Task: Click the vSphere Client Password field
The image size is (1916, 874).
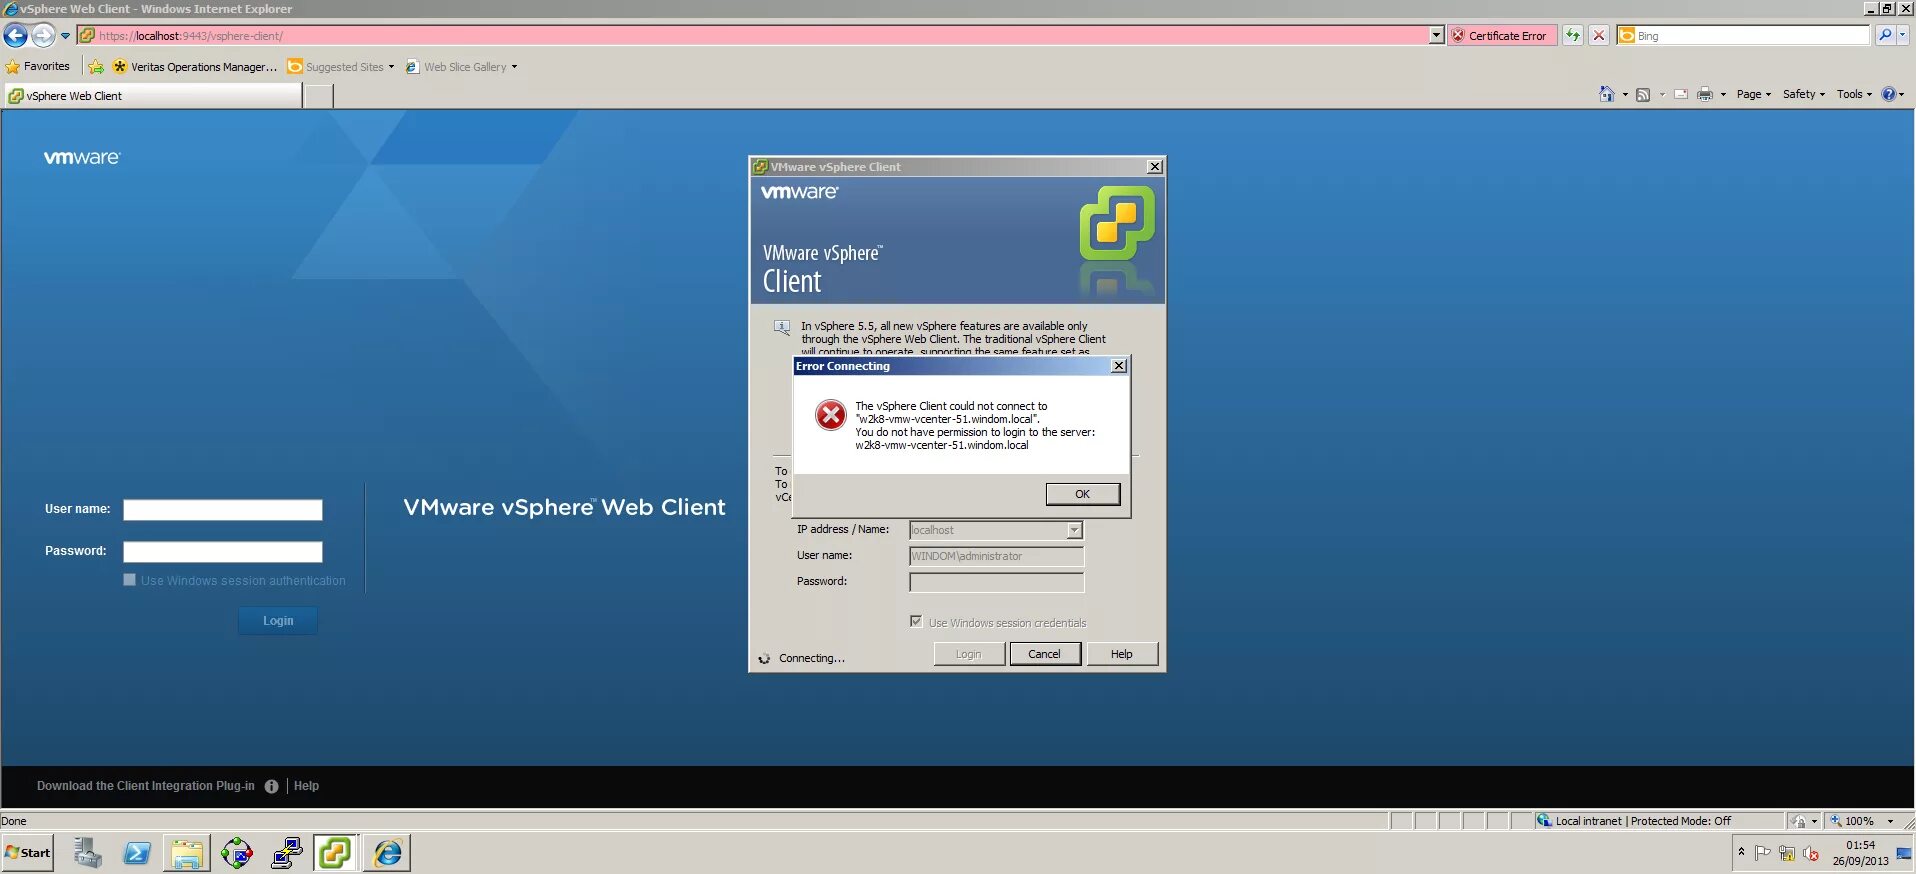Action: point(996,582)
